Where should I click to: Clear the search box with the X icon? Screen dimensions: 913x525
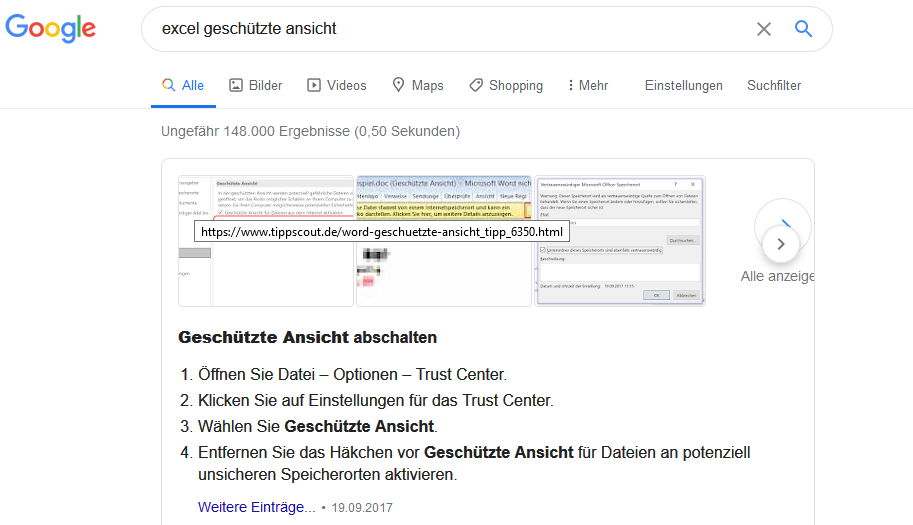pyautogui.click(x=763, y=29)
